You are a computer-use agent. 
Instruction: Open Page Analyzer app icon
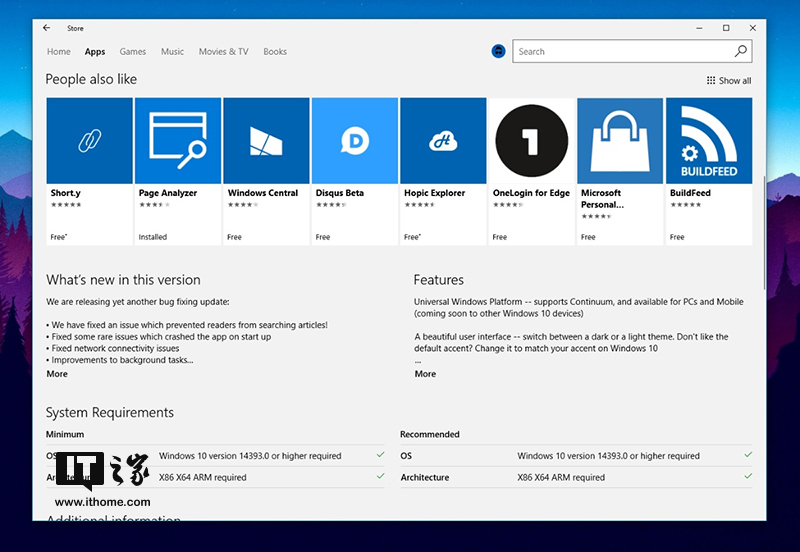[x=178, y=141]
